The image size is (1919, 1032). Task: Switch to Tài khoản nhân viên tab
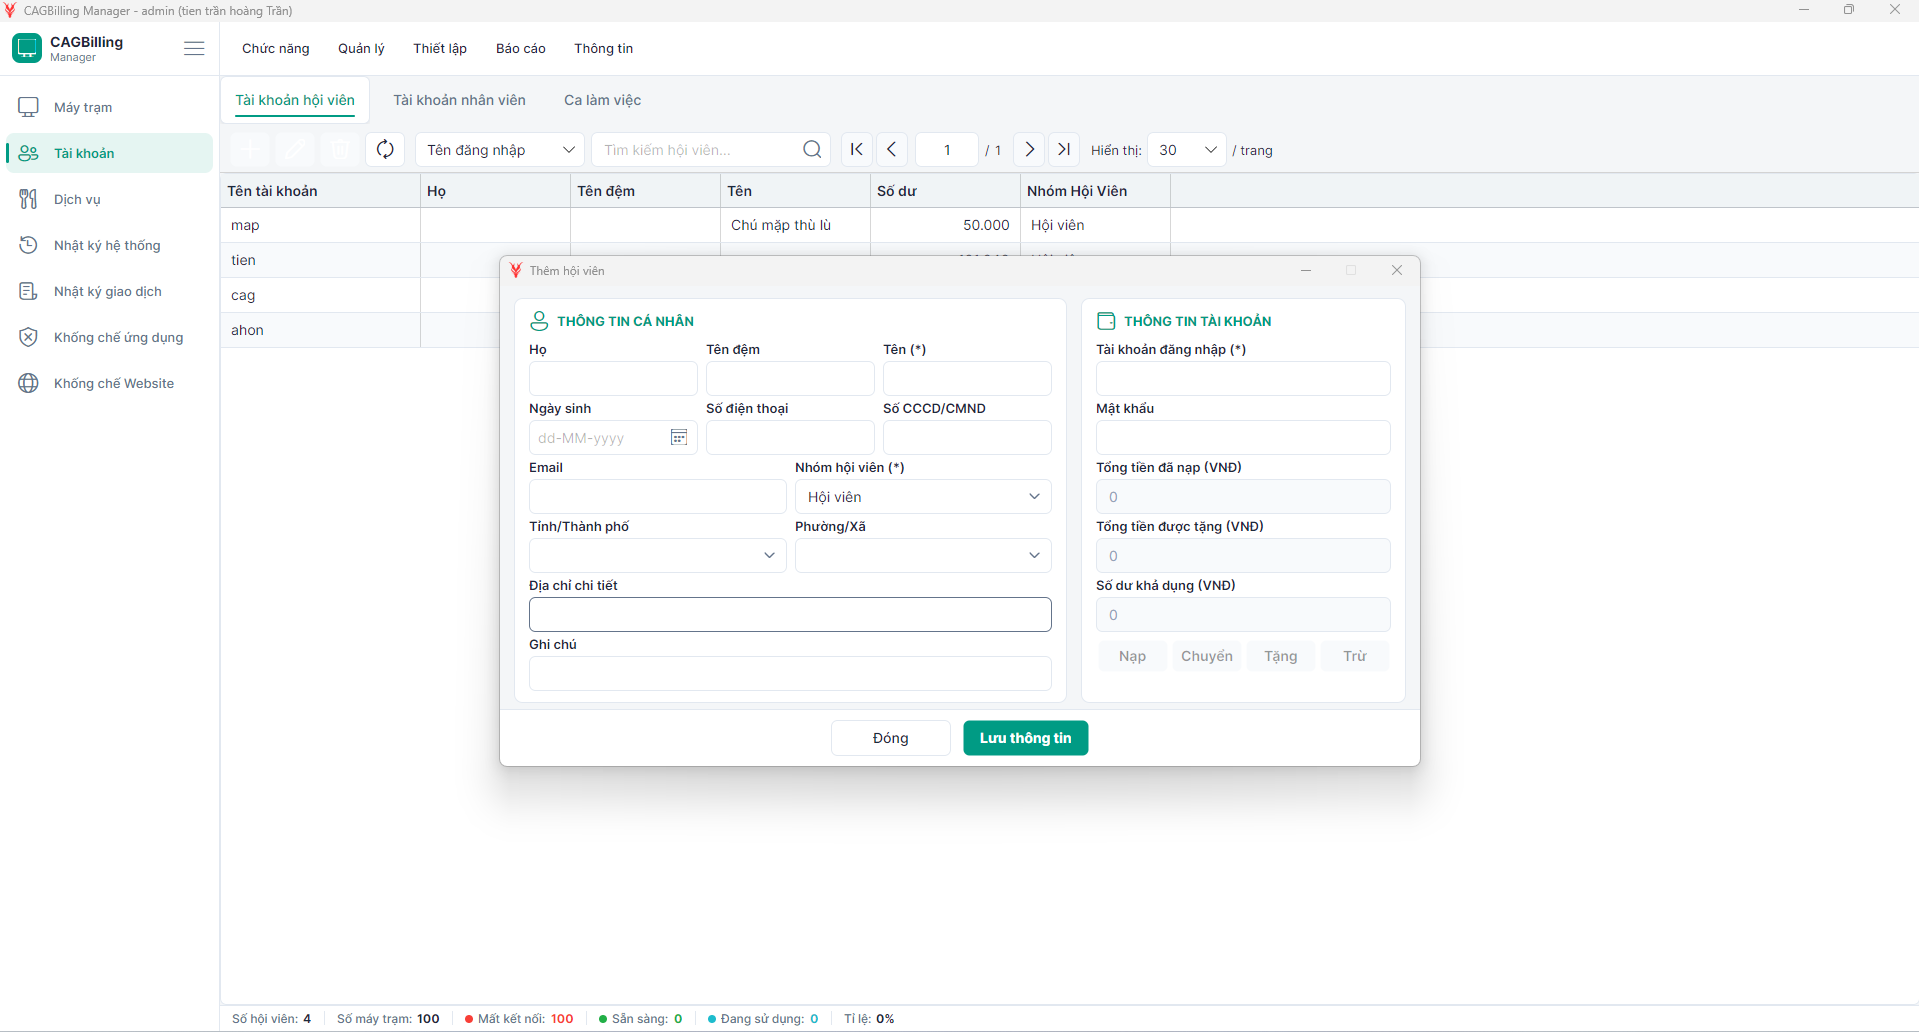point(459,100)
